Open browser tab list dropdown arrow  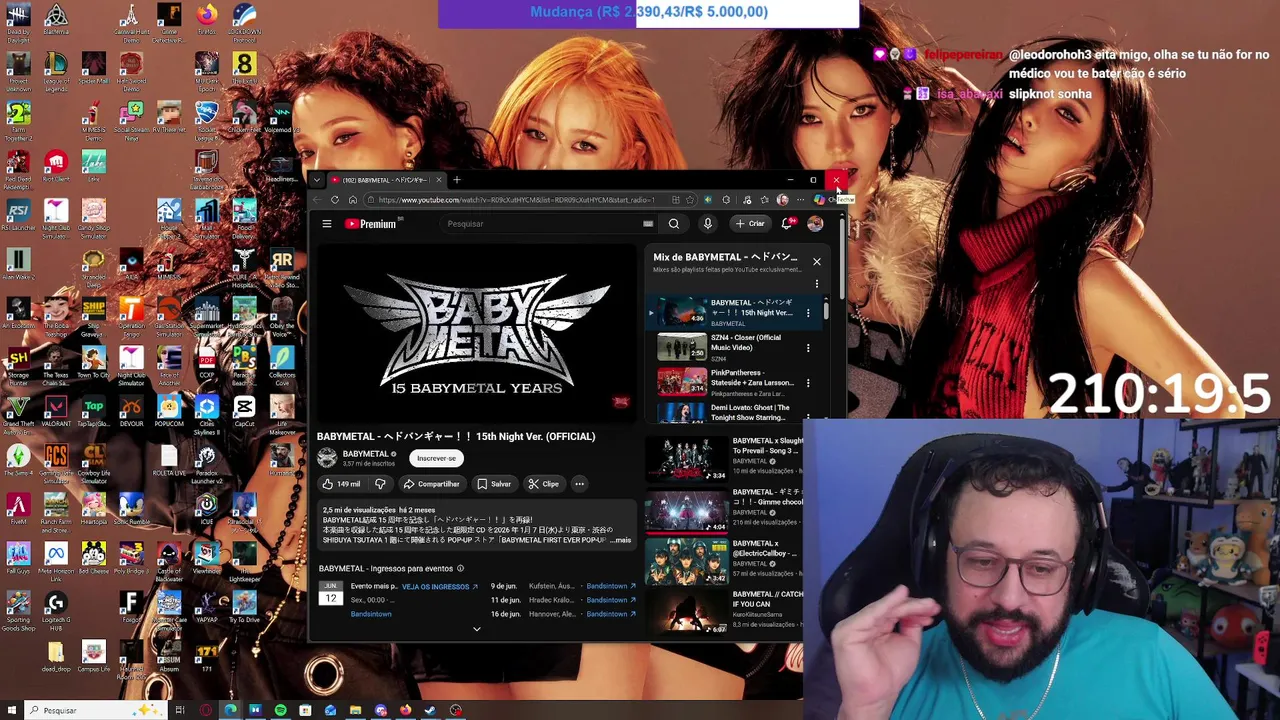317,180
